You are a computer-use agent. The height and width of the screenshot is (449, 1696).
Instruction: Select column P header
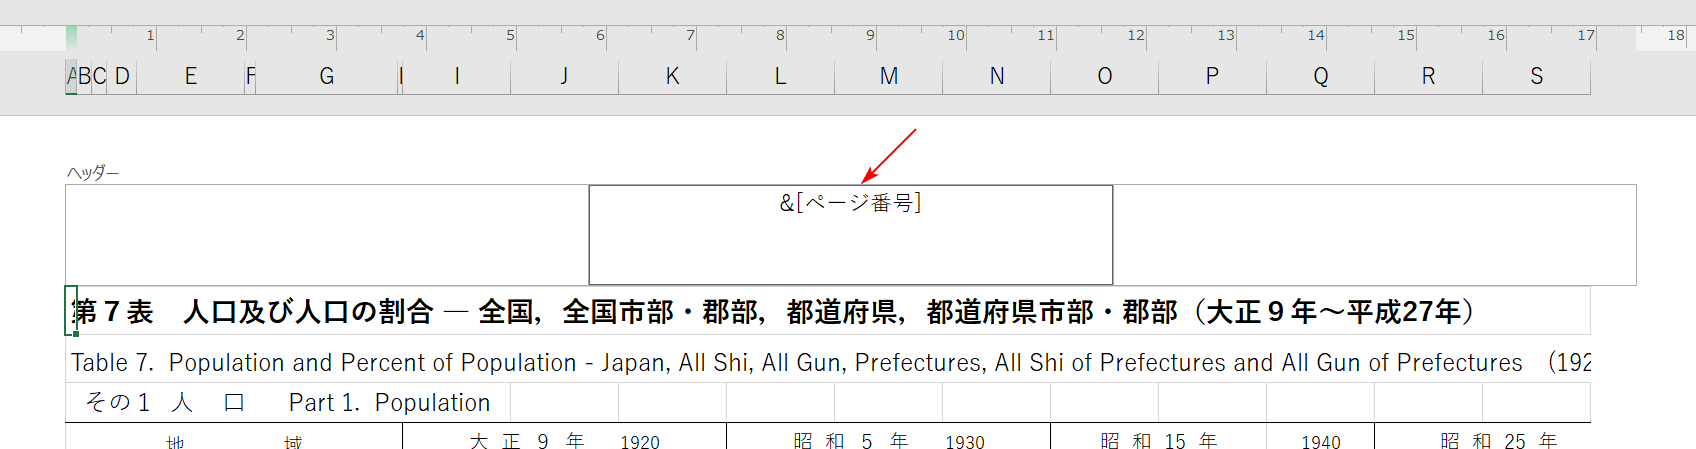coord(1212,77)
